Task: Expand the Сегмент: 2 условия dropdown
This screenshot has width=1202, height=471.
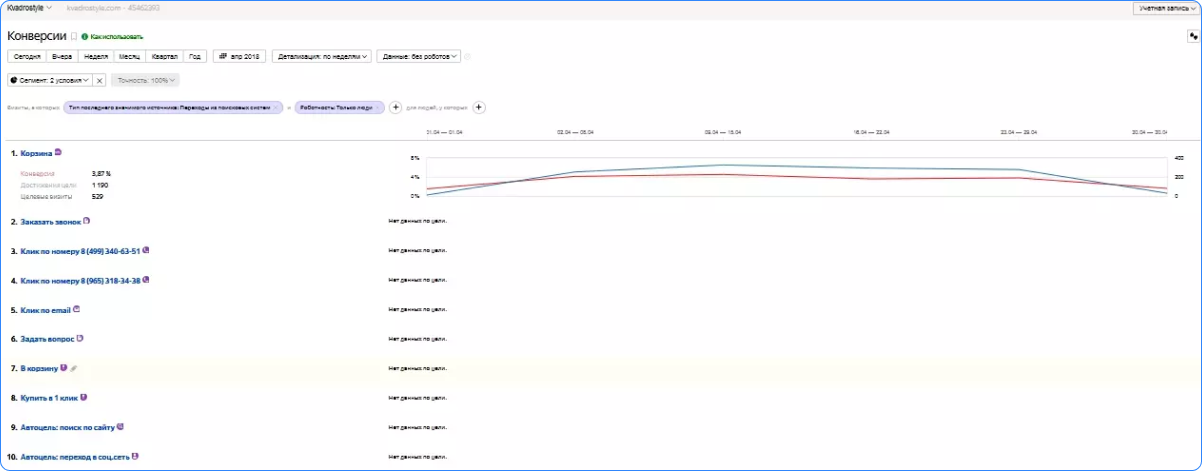Action: click(51, 80)
